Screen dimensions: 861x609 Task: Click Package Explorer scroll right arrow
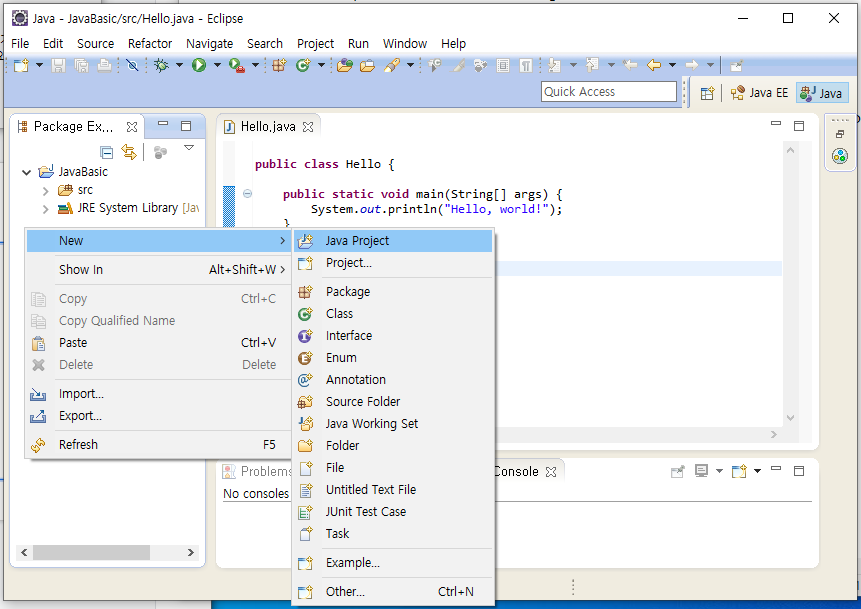click(x=191, y=552)
